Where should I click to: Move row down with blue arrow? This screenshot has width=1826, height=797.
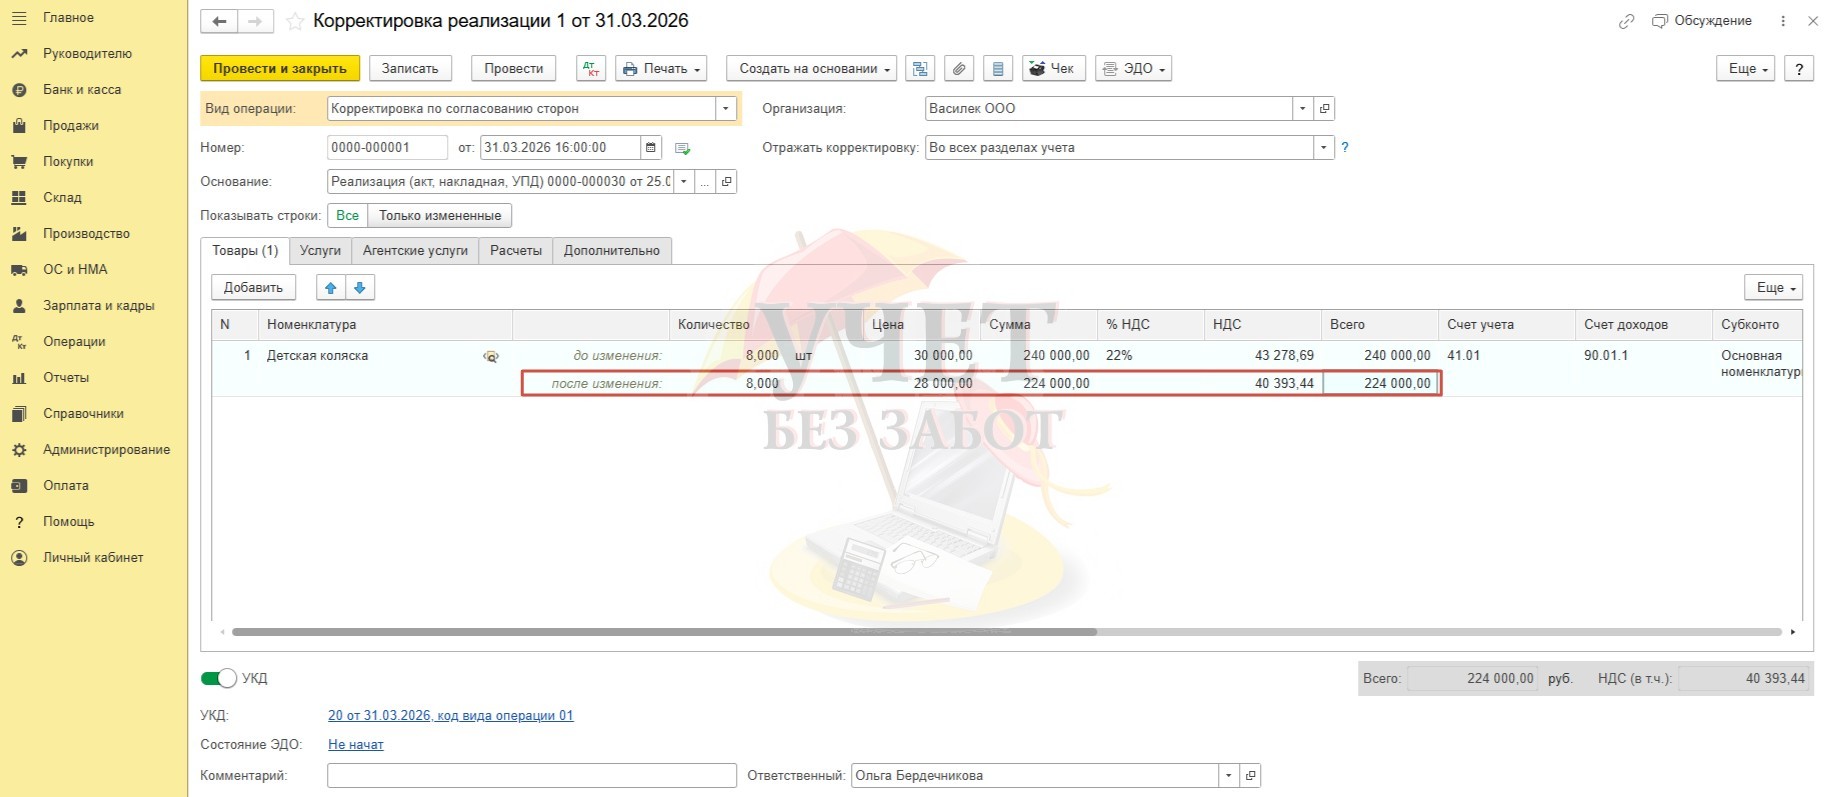click(360, 288)
